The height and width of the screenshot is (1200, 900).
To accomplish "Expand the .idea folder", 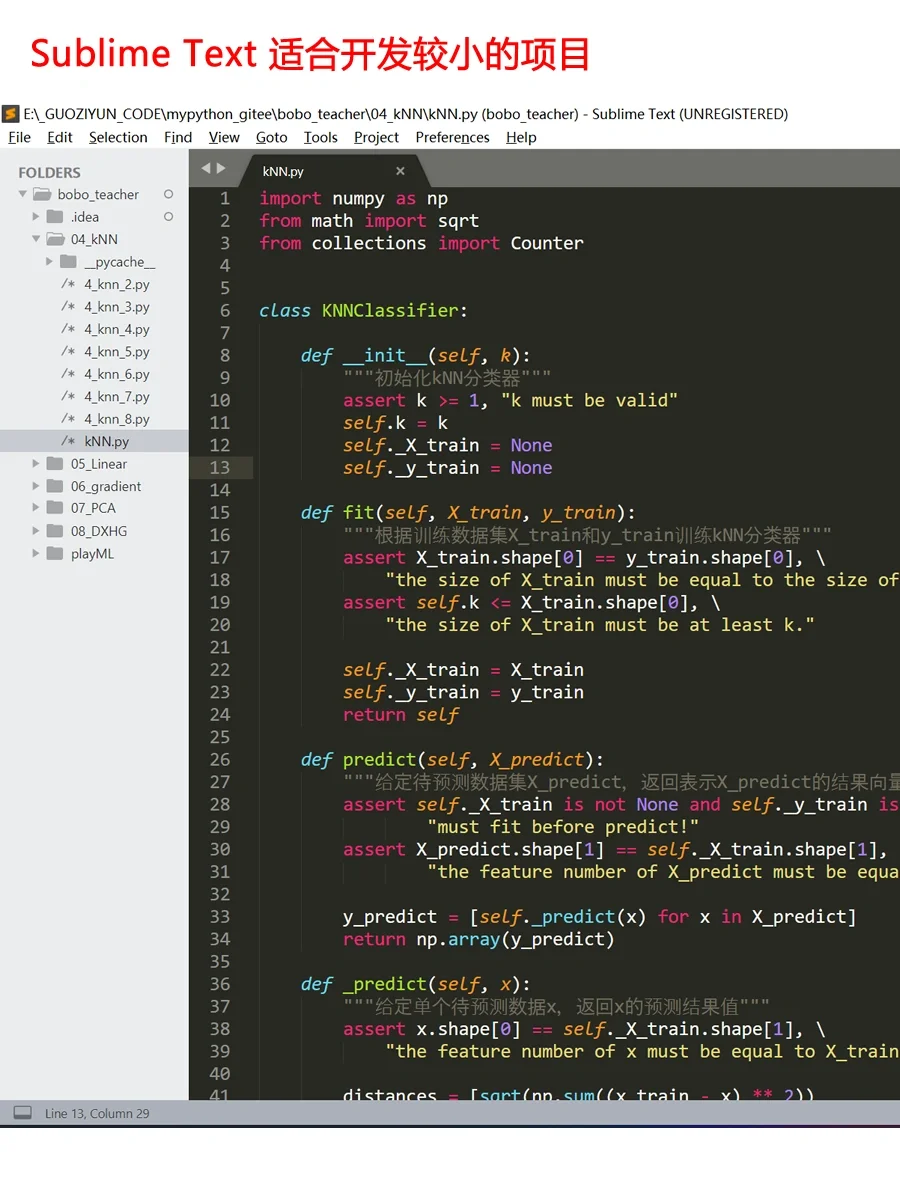I will (x=36, y=217).
